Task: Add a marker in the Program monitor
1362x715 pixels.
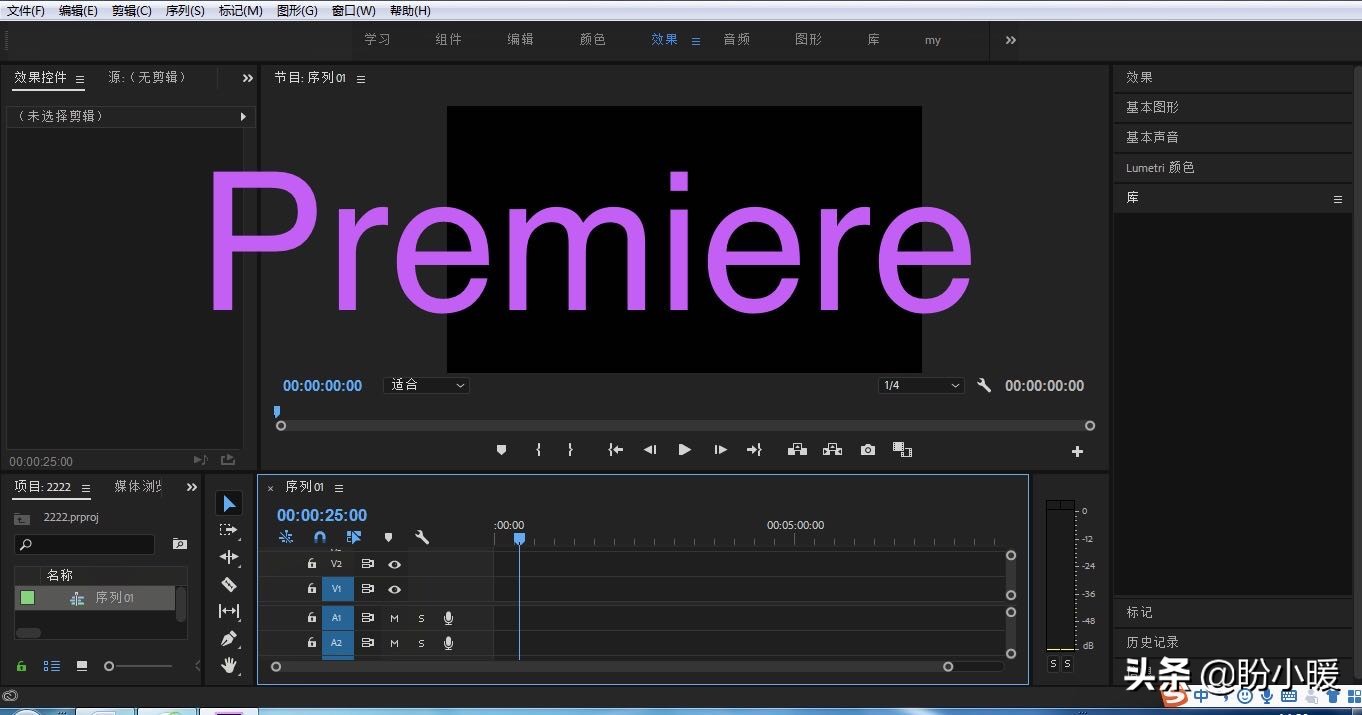Action: click(x=501, y=450)
